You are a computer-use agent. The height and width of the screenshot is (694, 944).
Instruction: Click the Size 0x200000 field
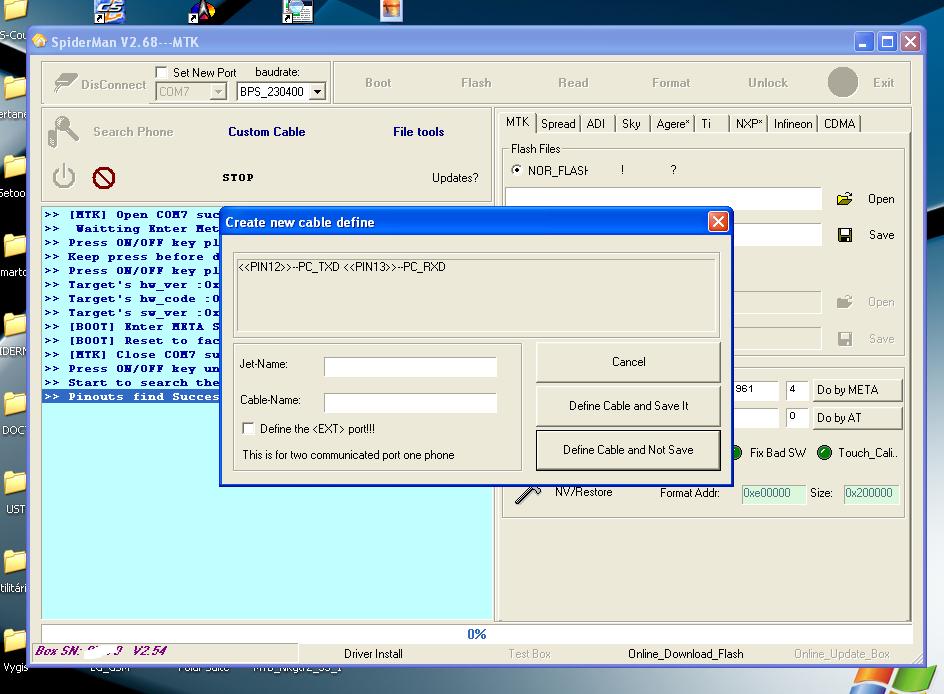coord(871,494)
